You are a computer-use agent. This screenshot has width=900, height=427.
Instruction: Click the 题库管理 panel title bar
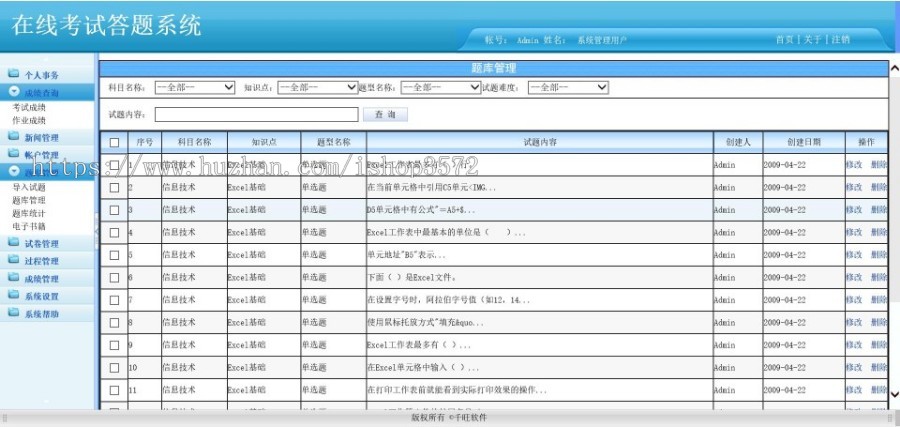click(494, 68)
